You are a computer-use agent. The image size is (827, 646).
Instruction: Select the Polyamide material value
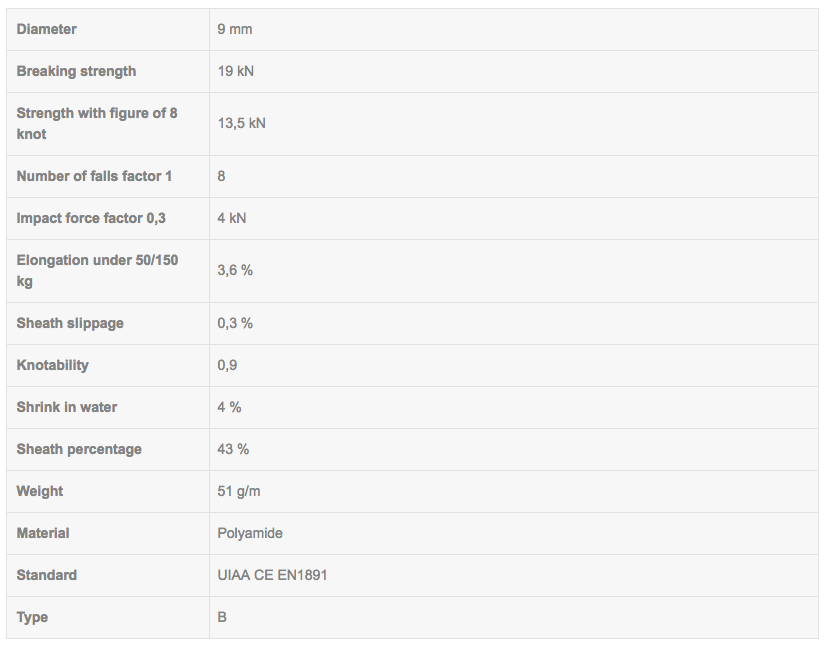pyautogui.click(x=250, y=533)
